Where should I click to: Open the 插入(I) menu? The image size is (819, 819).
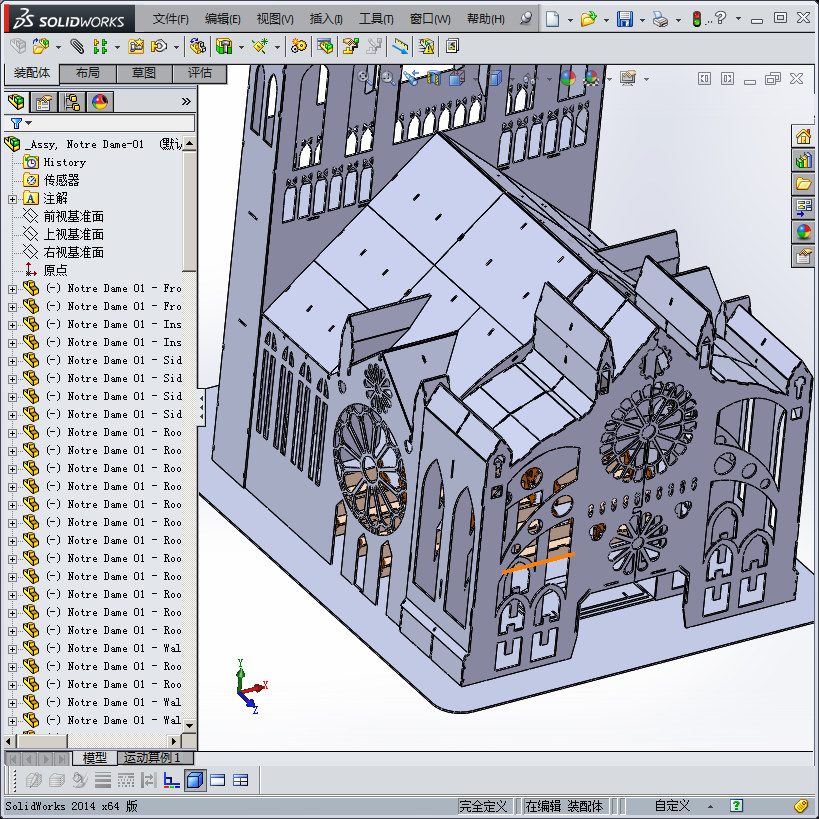326,19
